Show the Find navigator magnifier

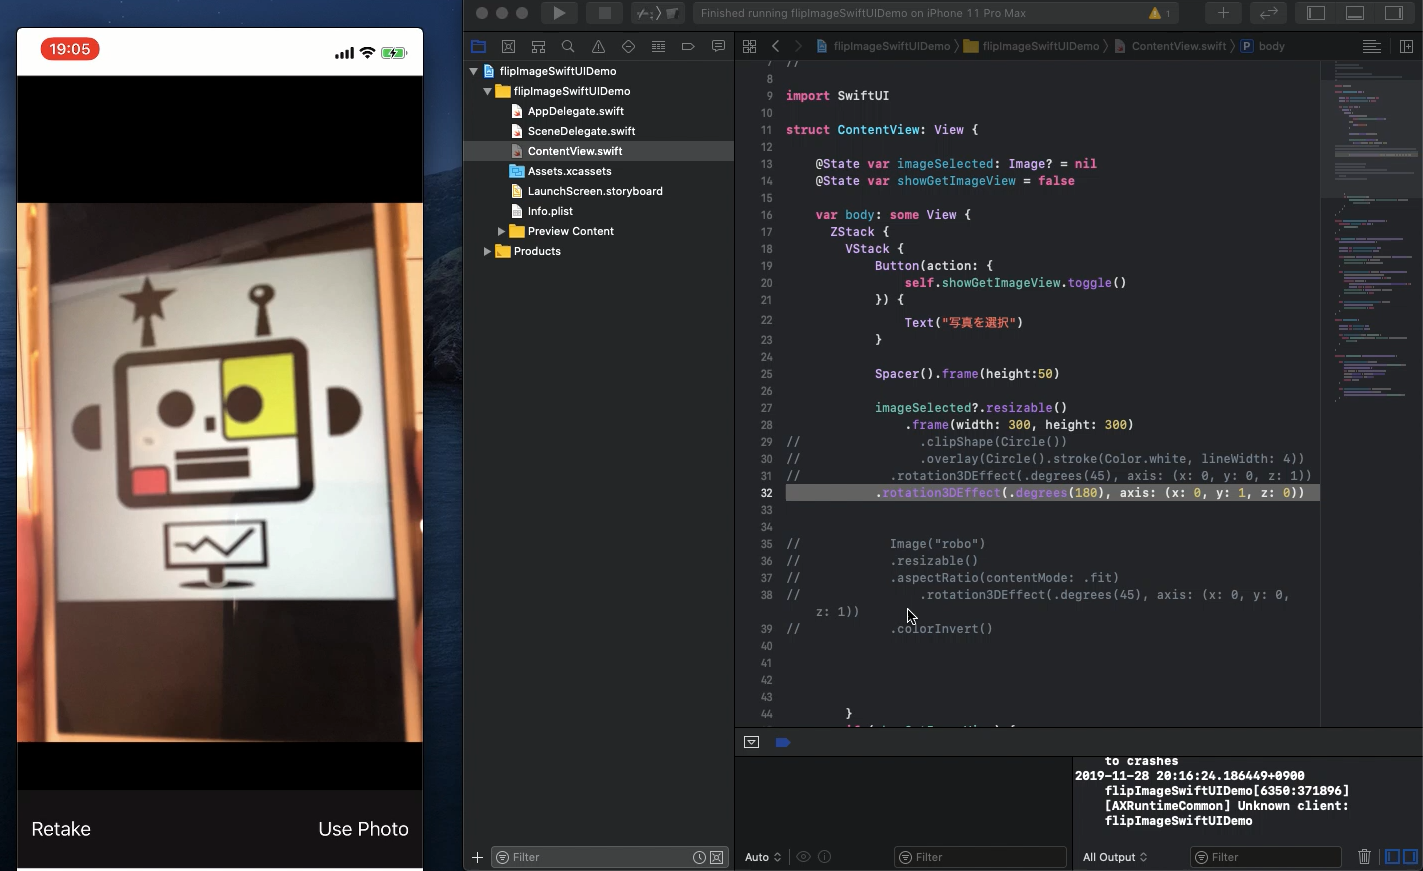click(568, 46)
